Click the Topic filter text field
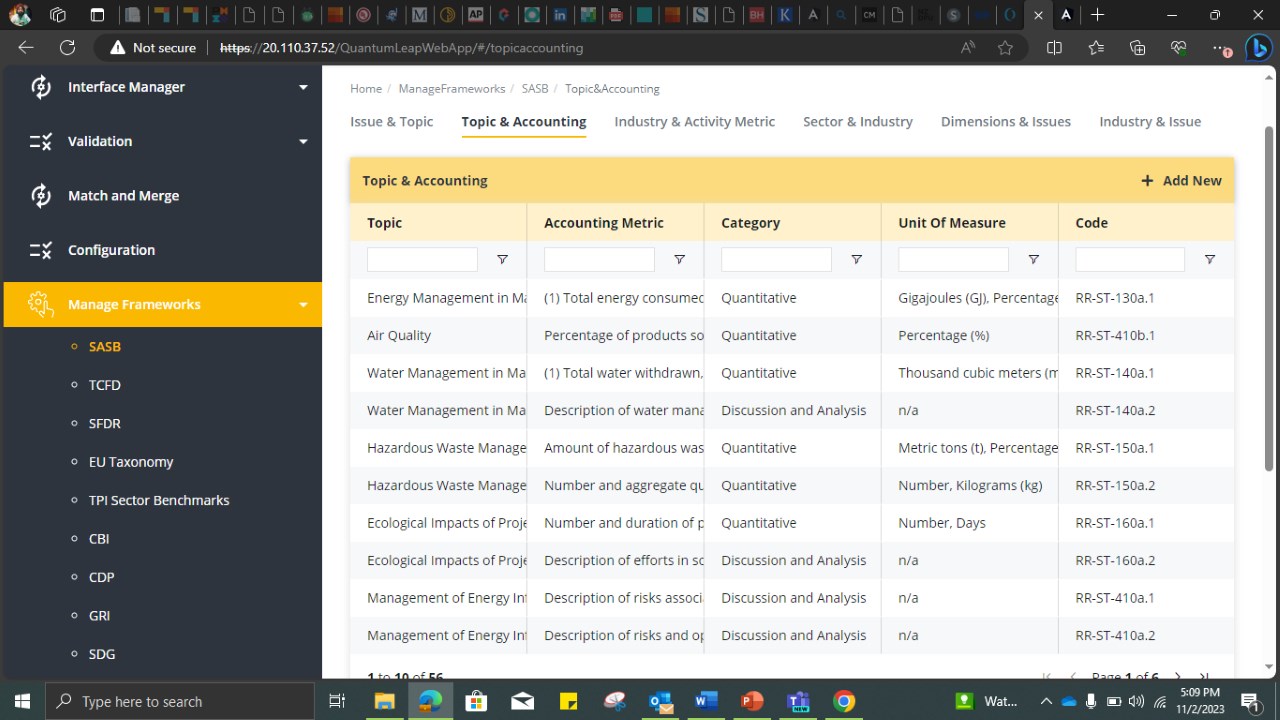 (x=422, y=260)
